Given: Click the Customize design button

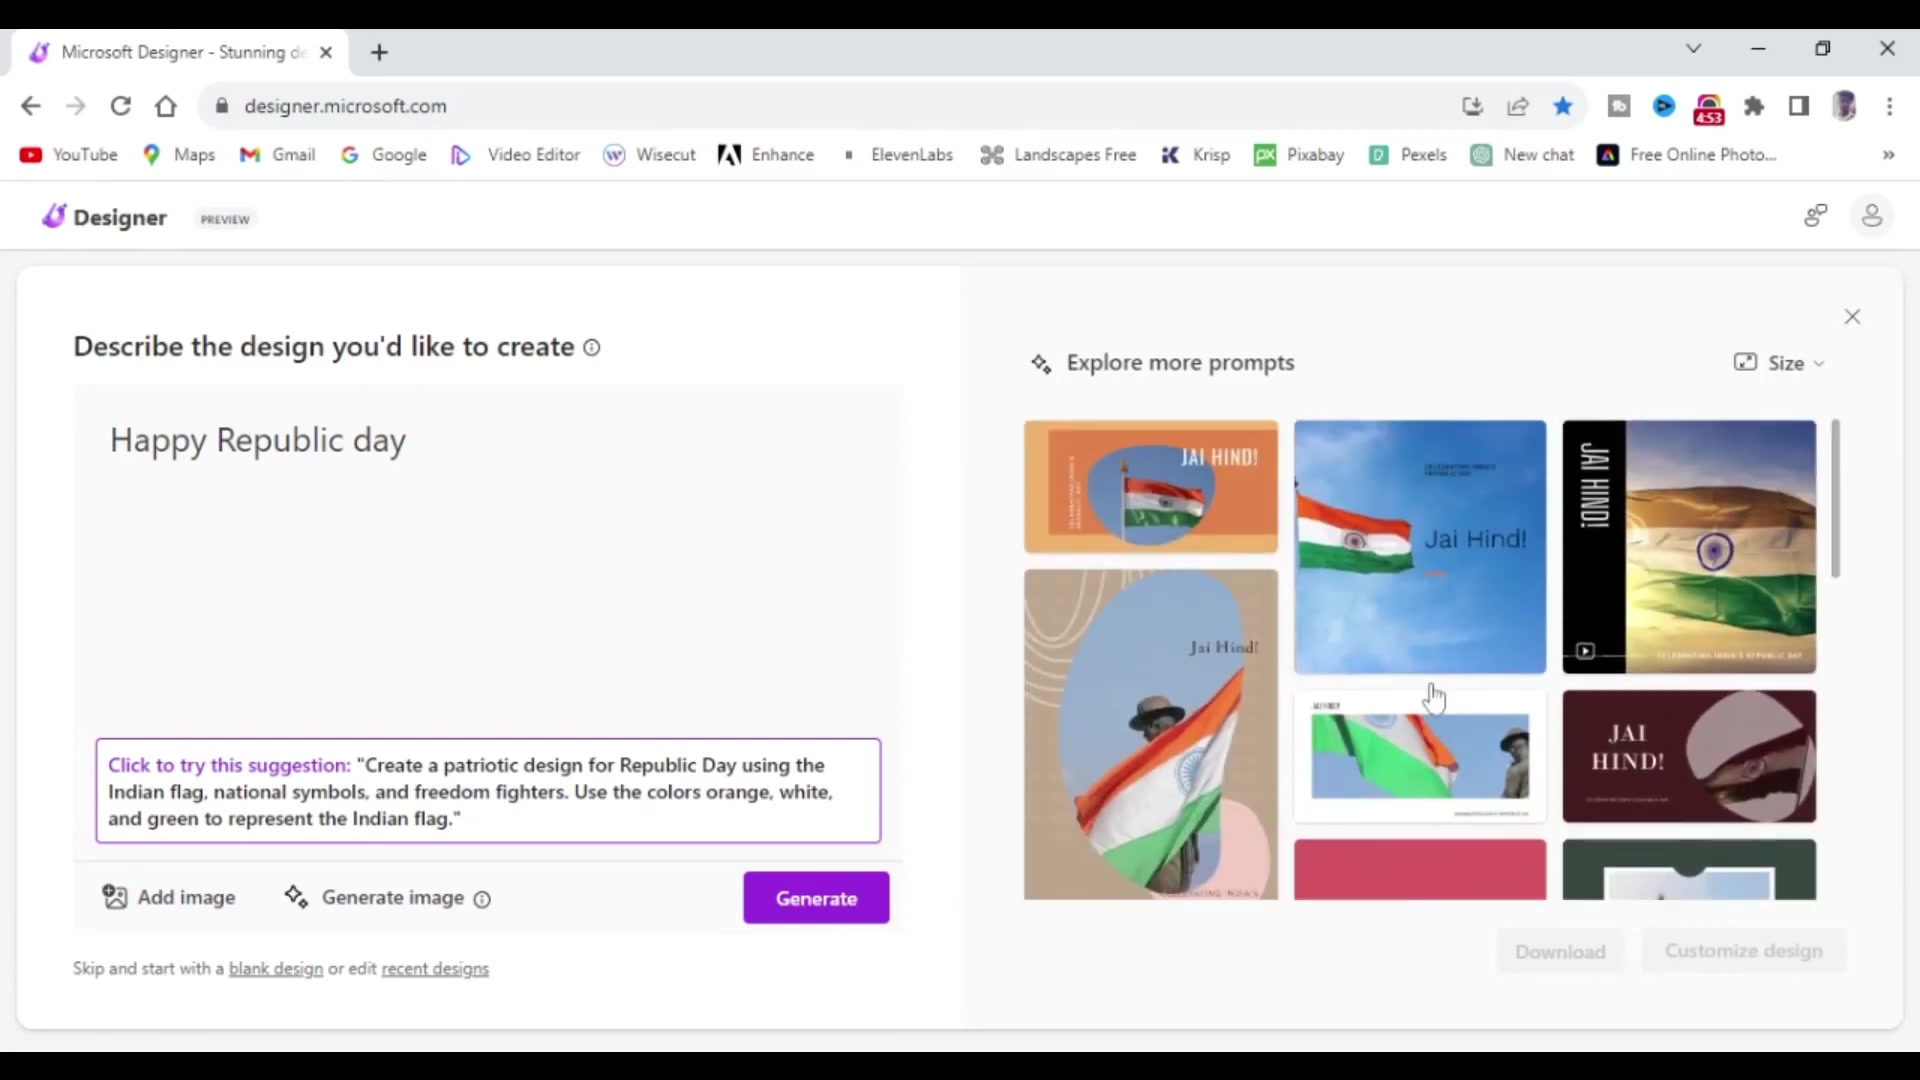Looking at the screenshot, I should tap(1744, 951).
